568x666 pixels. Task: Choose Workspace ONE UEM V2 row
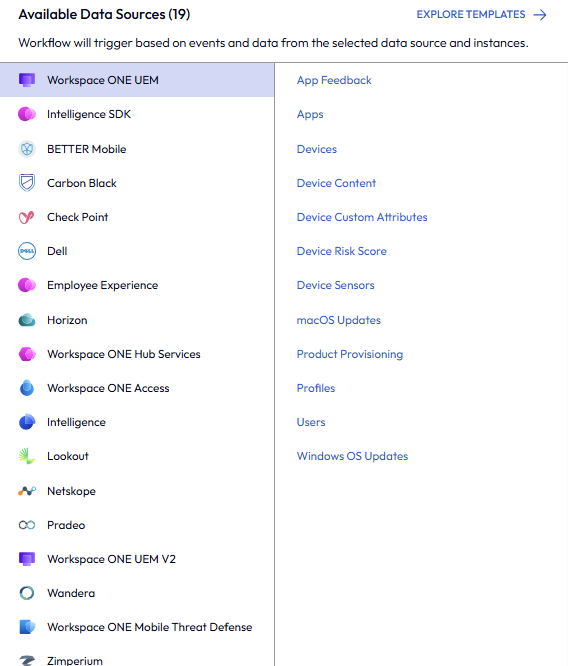(x=137, y=559)
